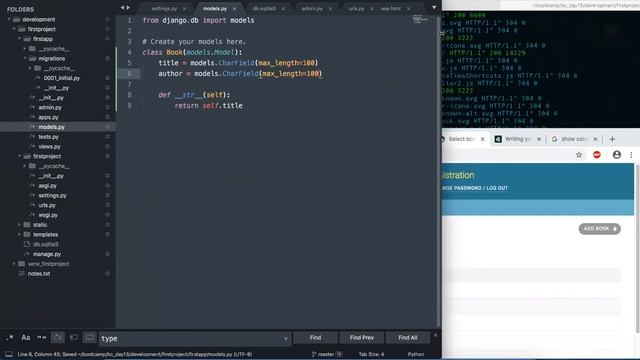Open a new browser tab
Image resolution: width=640 pixels, height=360 pixels.
pyautogui.click(x=612, y=139)
